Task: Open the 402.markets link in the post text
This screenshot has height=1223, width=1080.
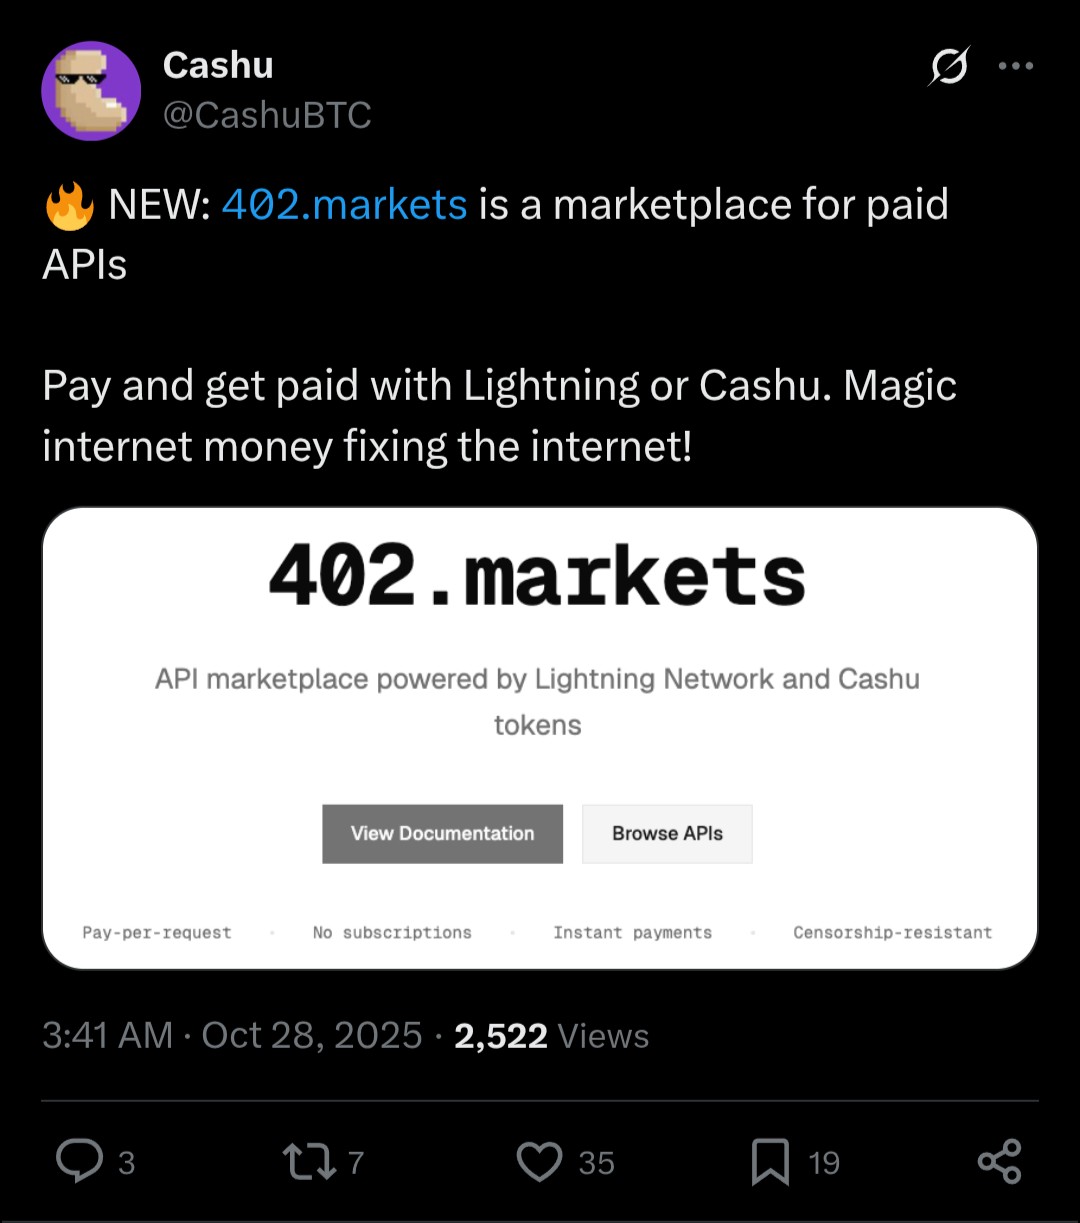Action: point(344,205)
